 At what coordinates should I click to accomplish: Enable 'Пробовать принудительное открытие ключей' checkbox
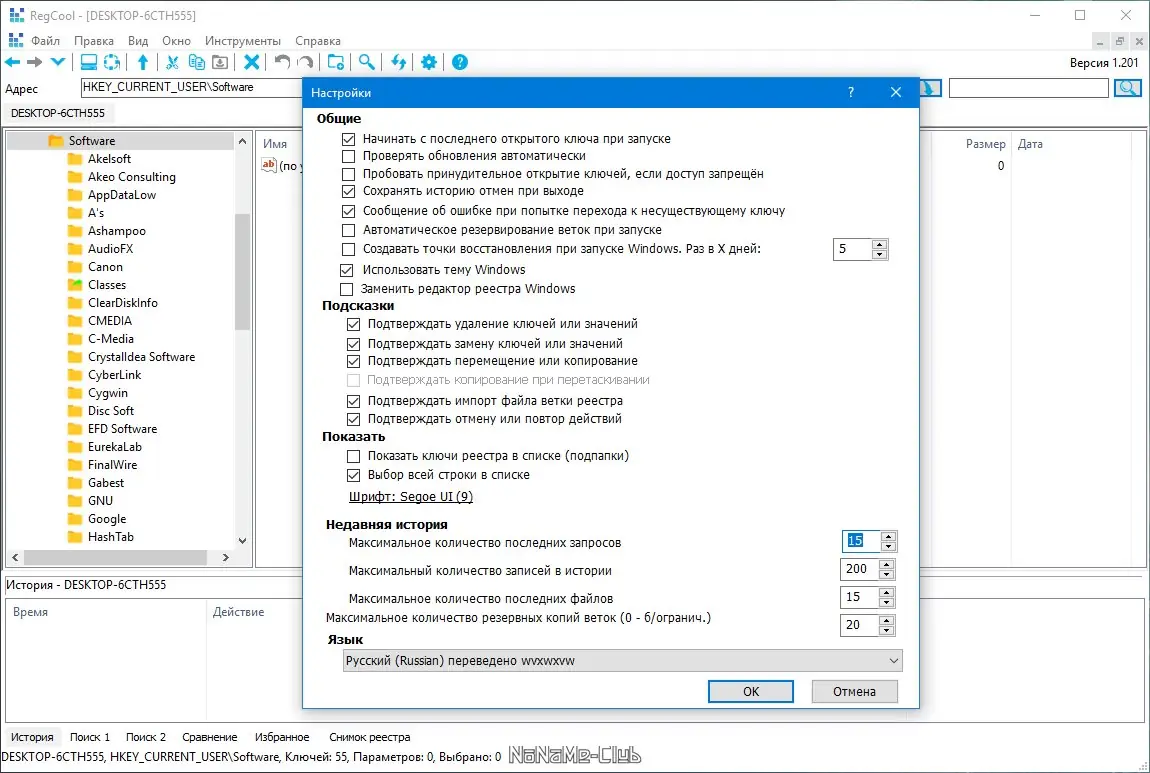pyautogui.click(x=348, y=175)
